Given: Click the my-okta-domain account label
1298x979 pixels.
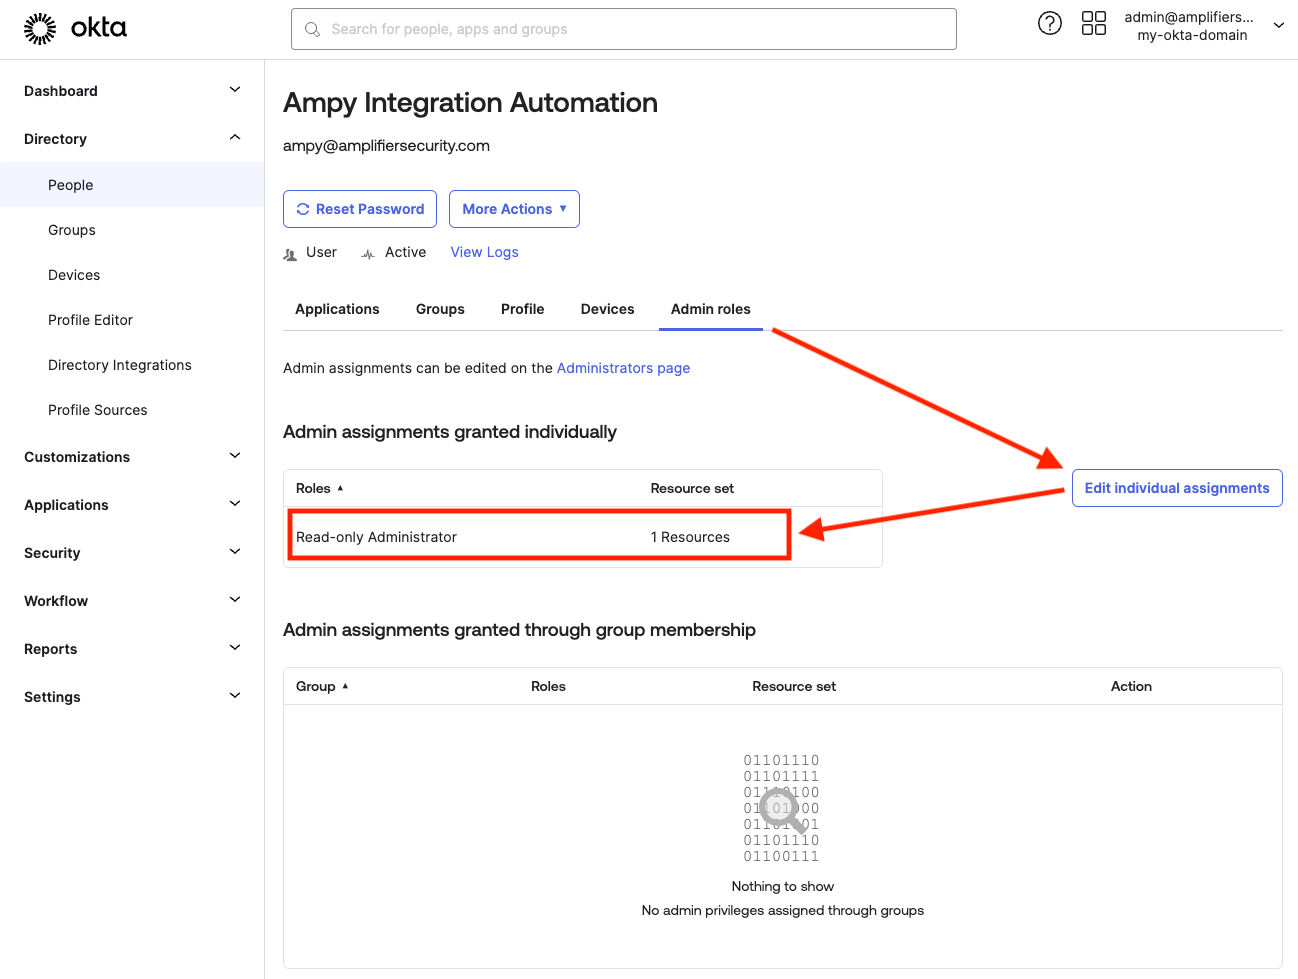Looking at the screenshot, I should click(1192, 35).
